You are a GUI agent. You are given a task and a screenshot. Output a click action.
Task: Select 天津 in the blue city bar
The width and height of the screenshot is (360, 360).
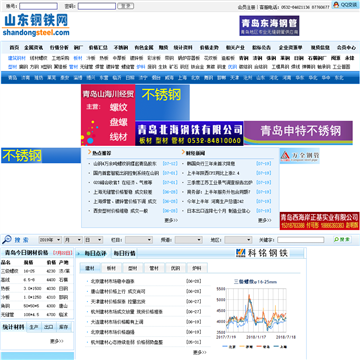235,78
